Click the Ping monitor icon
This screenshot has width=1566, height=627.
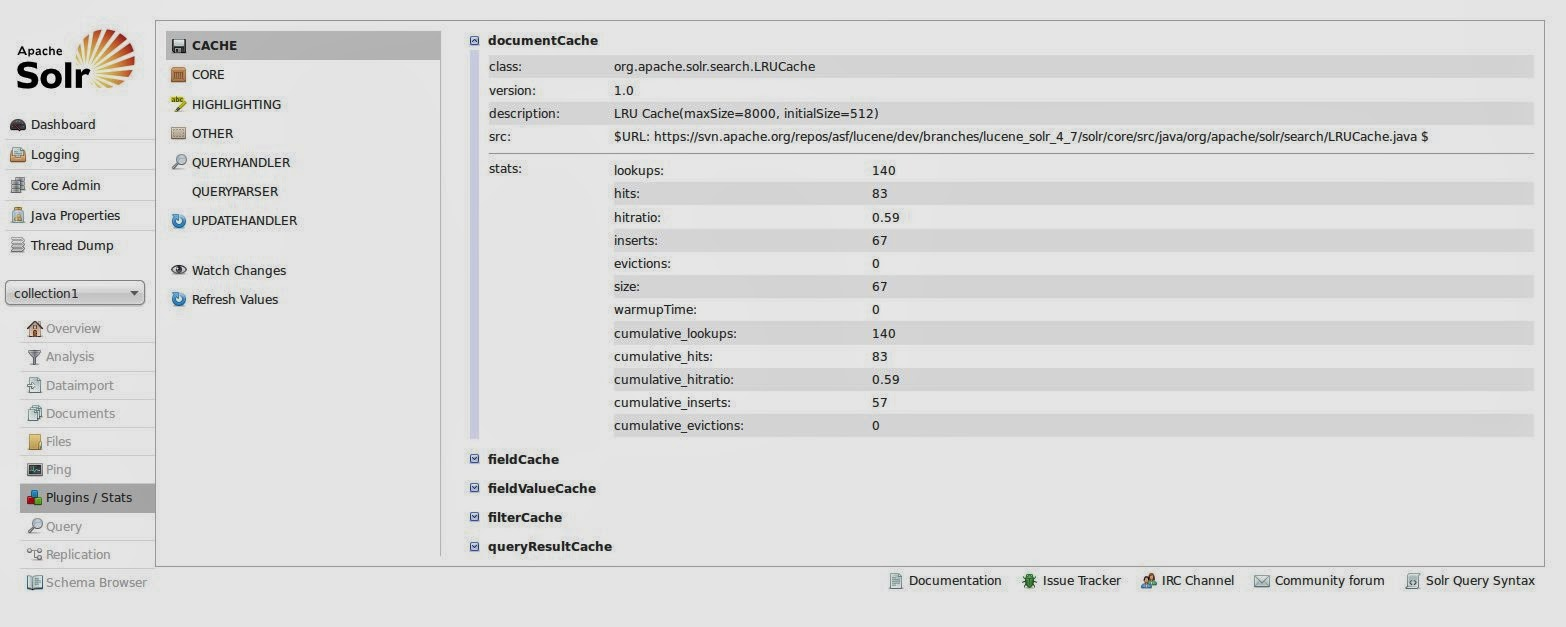click(35, 469)
